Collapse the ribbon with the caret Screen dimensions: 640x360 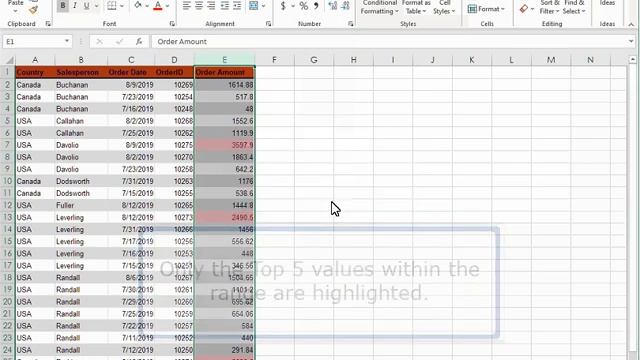click(x=631, y=24)
